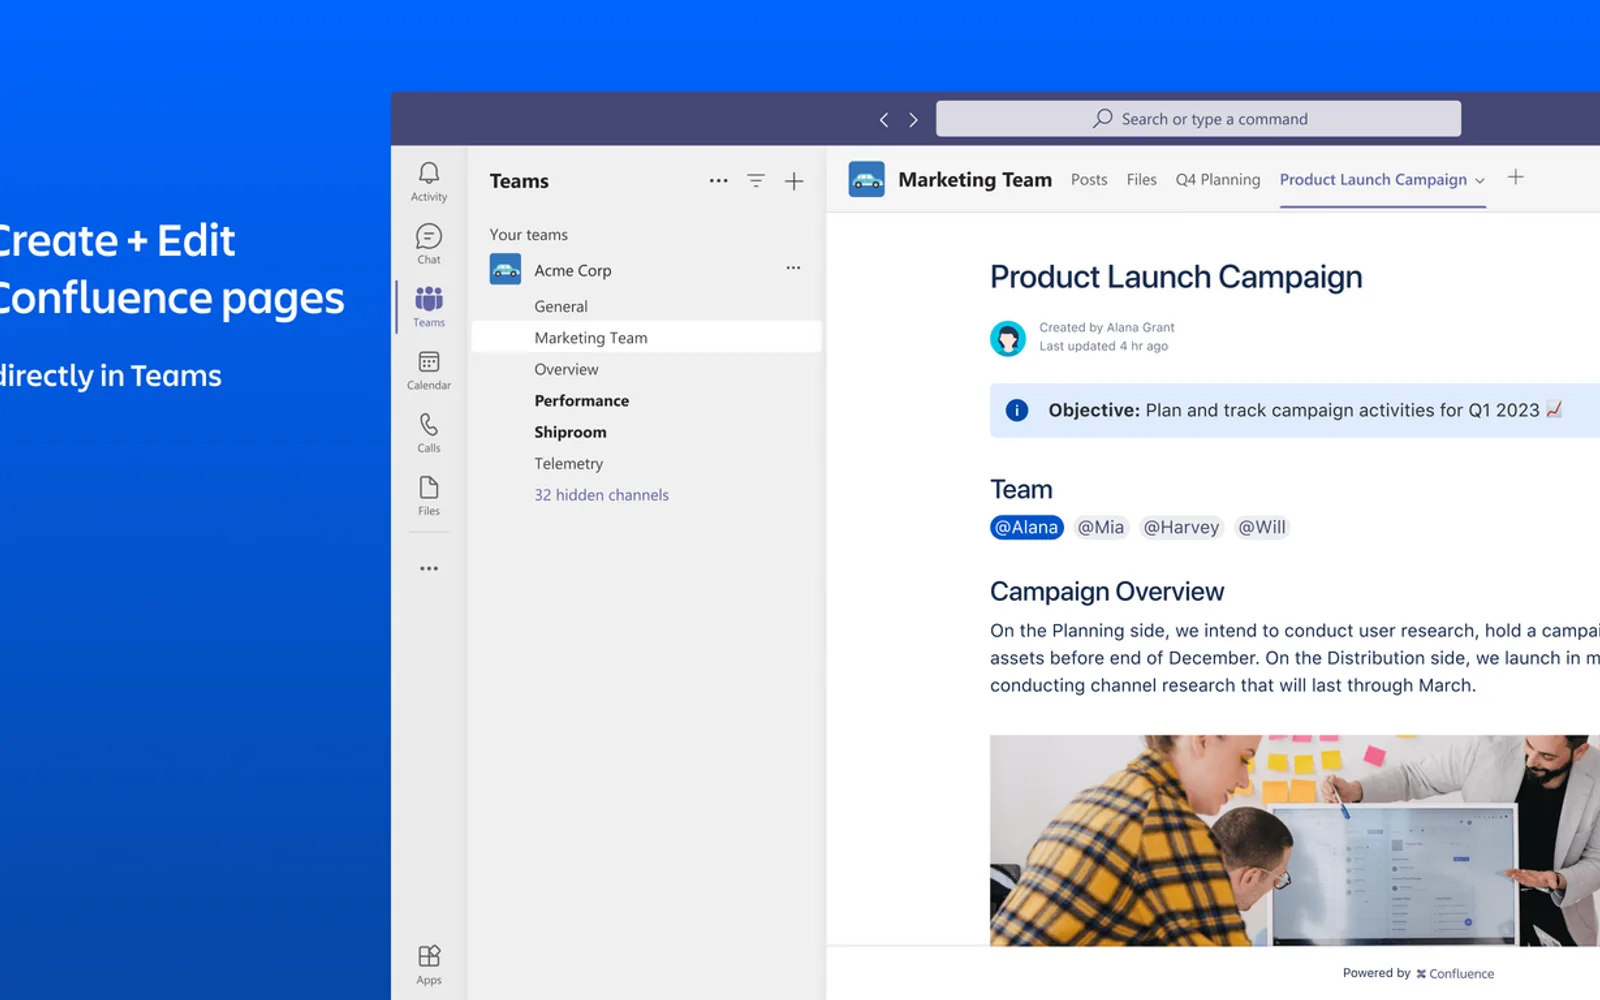
Task: Open the Overview channel
Action: [x=566, y=369]
